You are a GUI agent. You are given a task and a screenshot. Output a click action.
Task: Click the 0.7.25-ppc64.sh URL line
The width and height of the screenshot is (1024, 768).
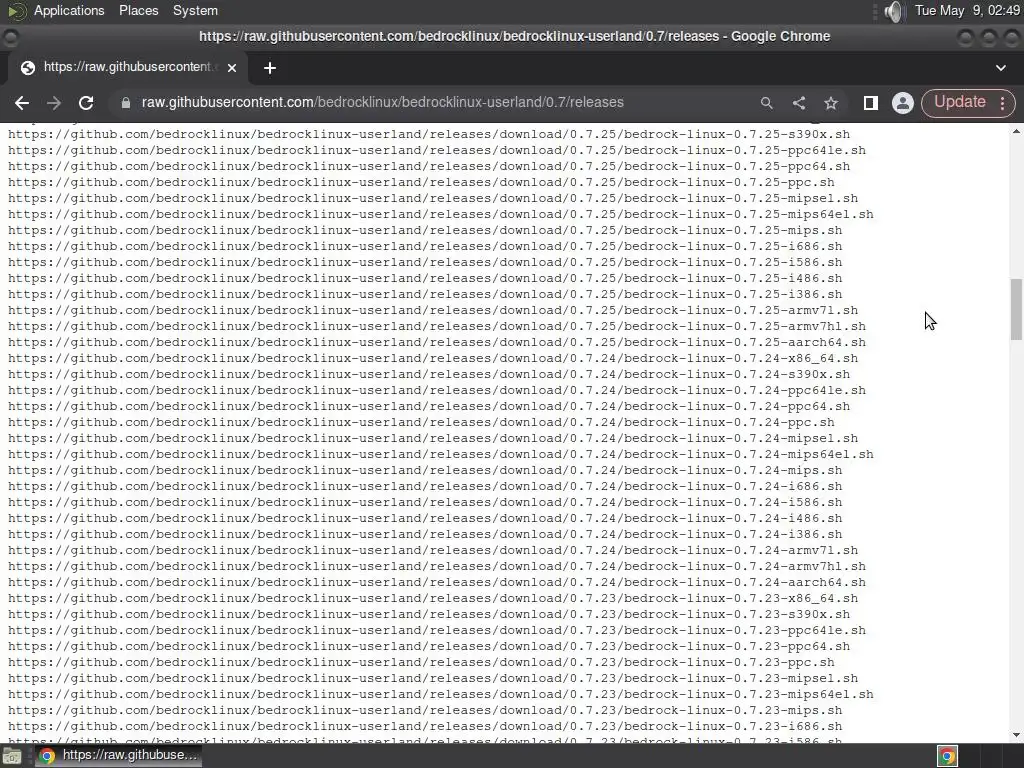tap(429, 167)
